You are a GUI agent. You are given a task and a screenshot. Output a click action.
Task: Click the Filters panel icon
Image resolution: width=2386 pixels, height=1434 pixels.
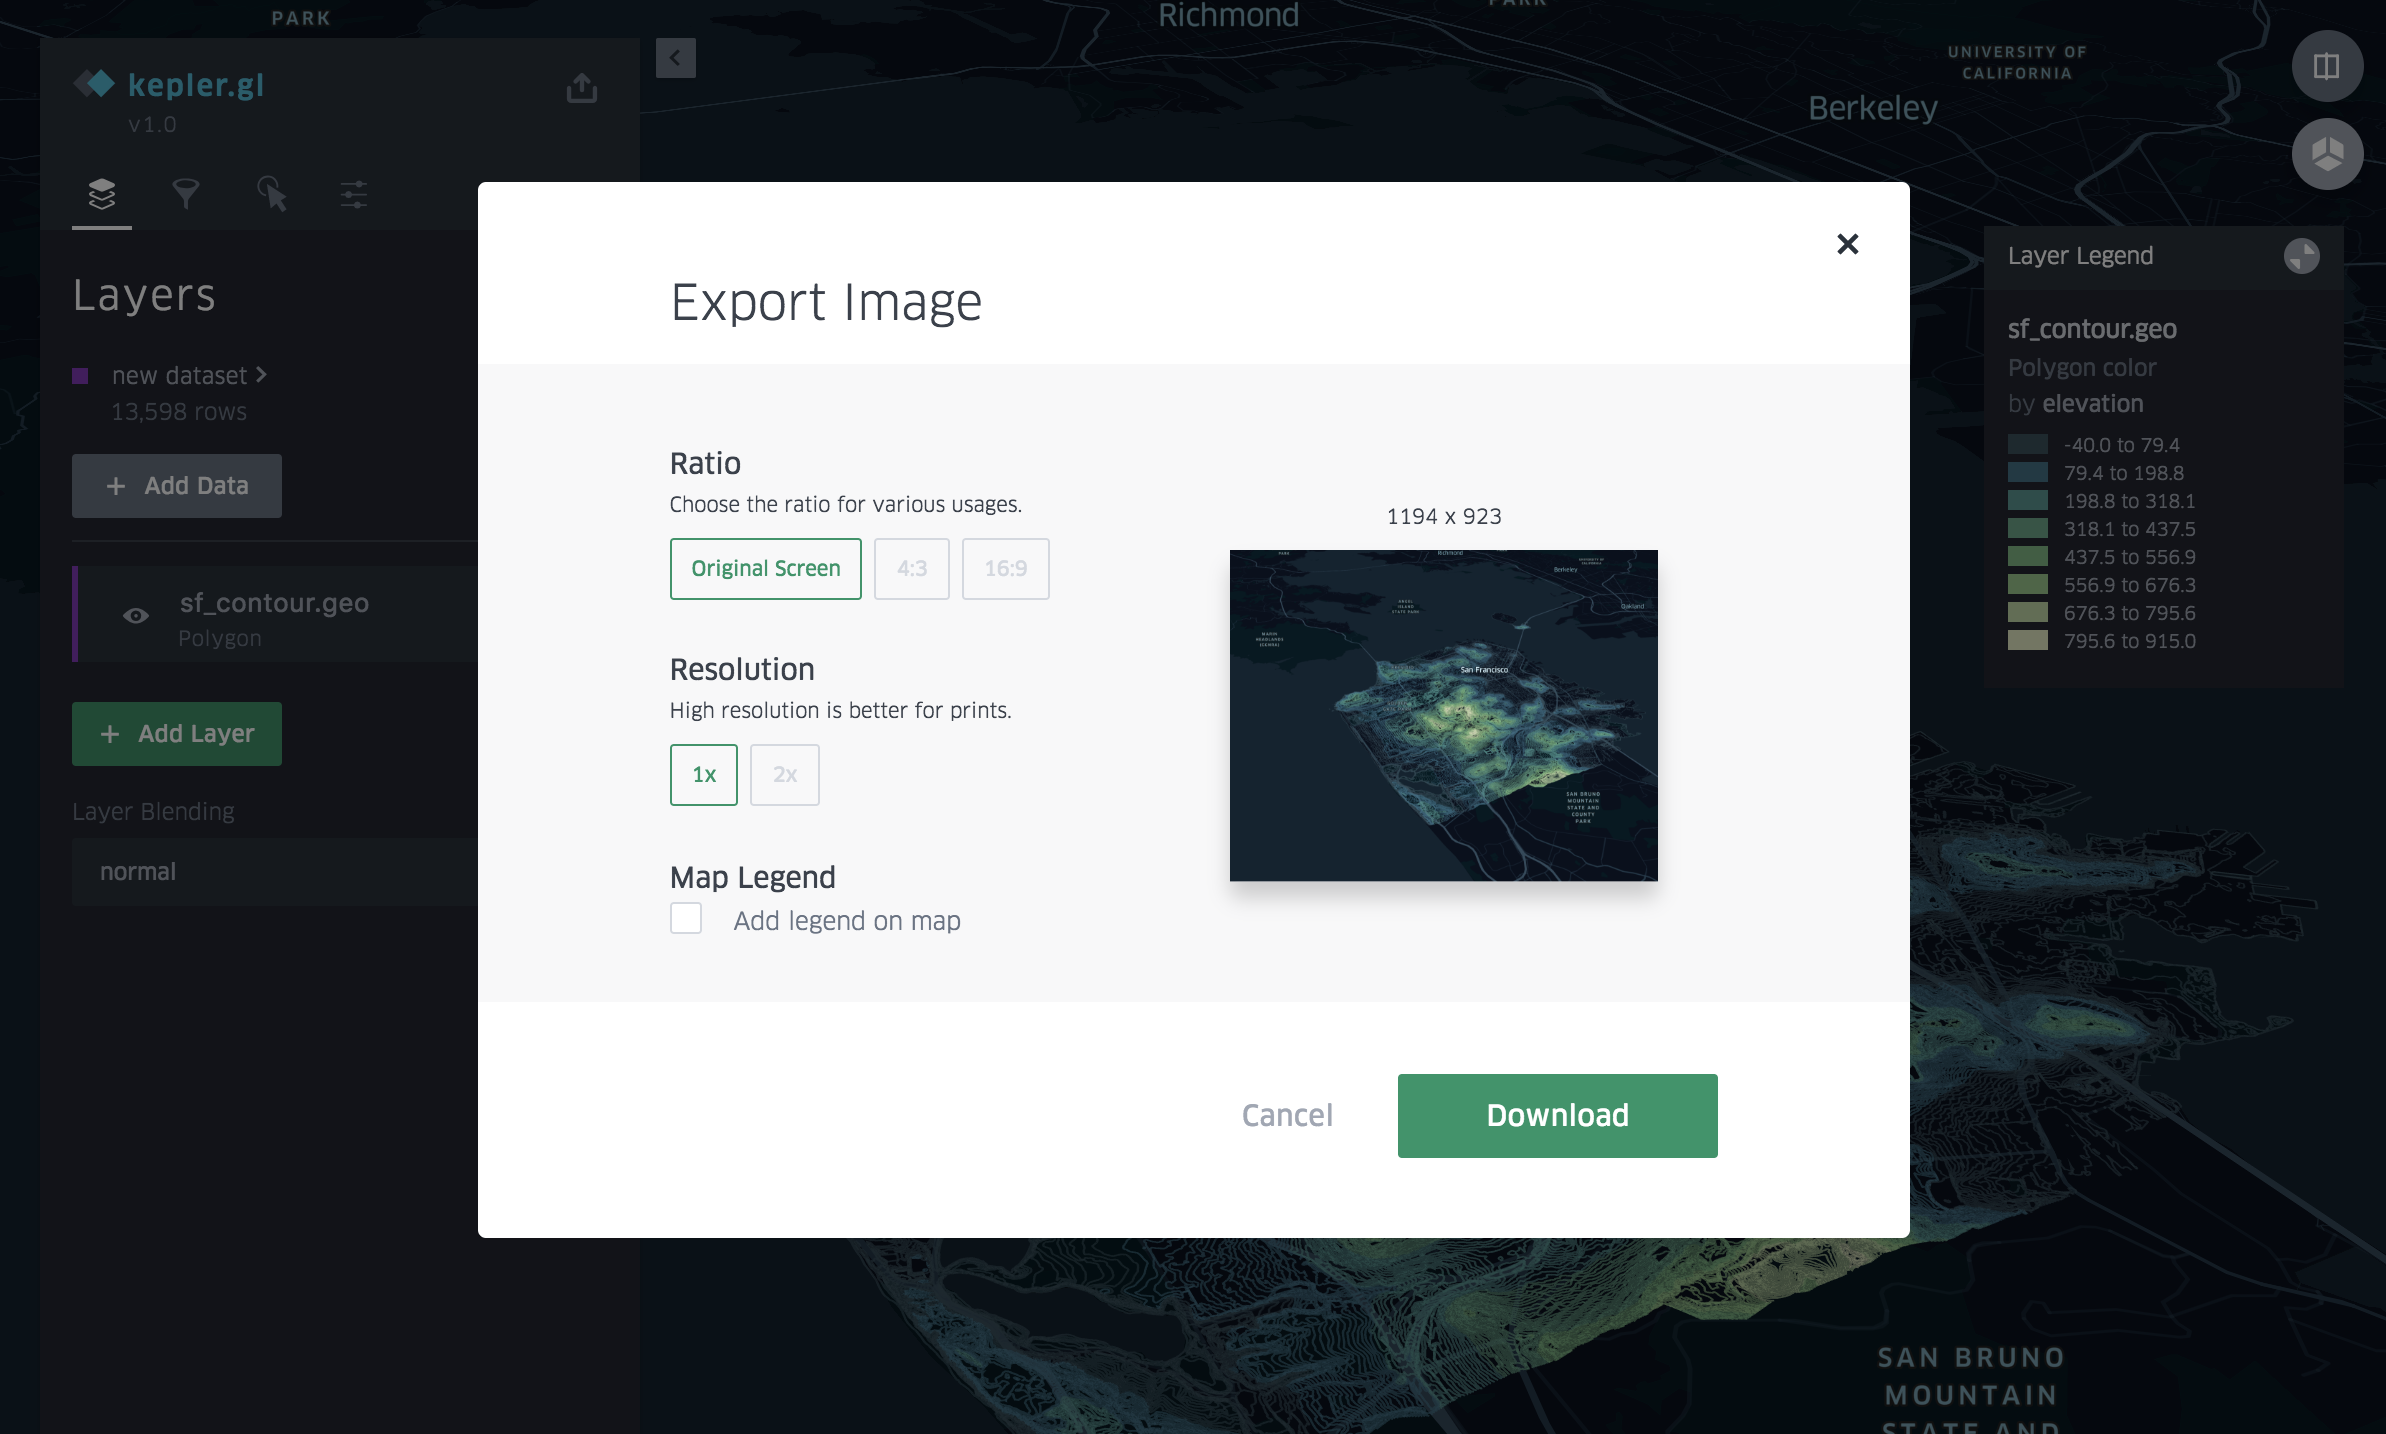click(184, 193)
